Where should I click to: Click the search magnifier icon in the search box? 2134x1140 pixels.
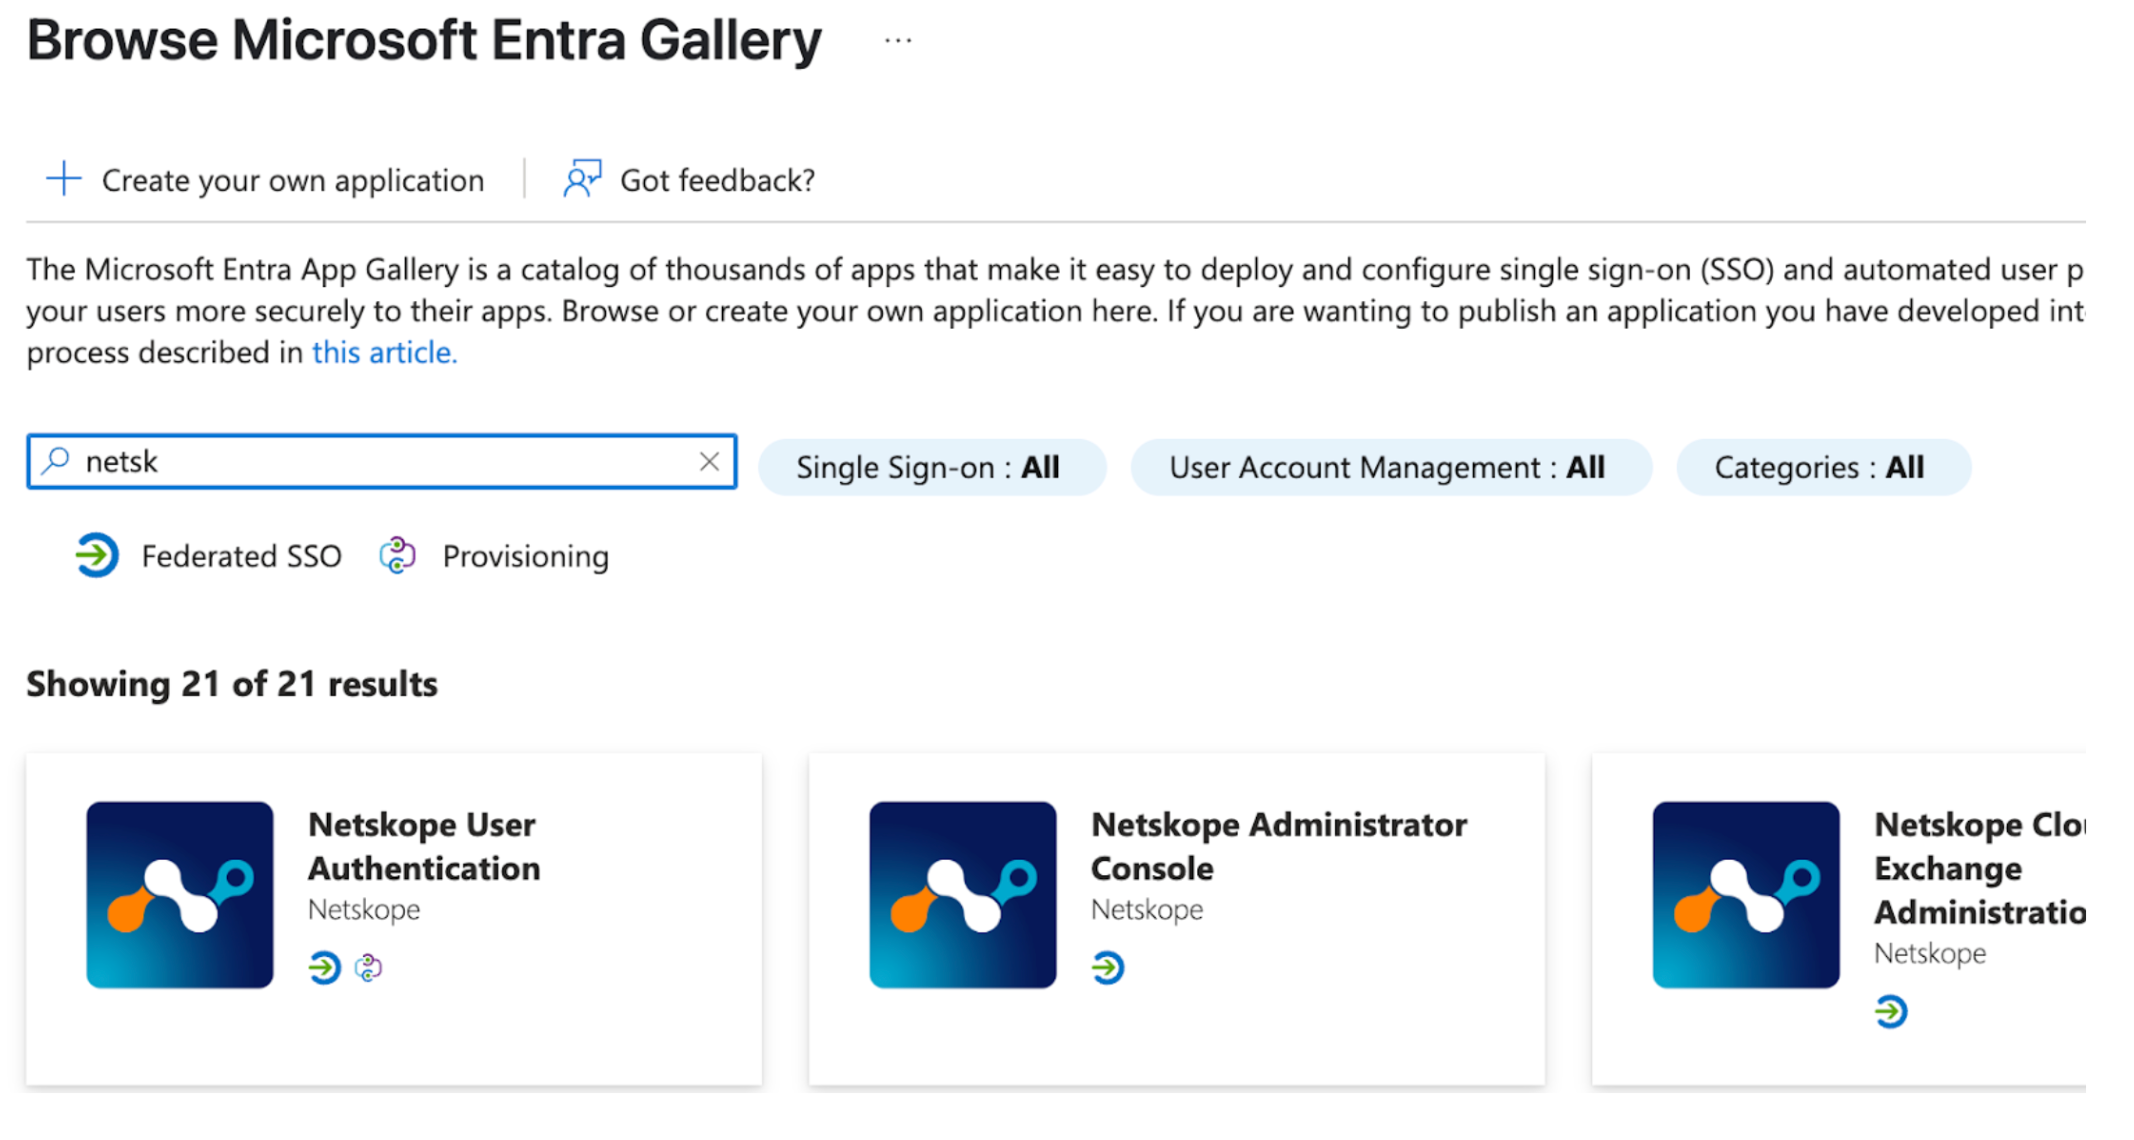[55, 461]
